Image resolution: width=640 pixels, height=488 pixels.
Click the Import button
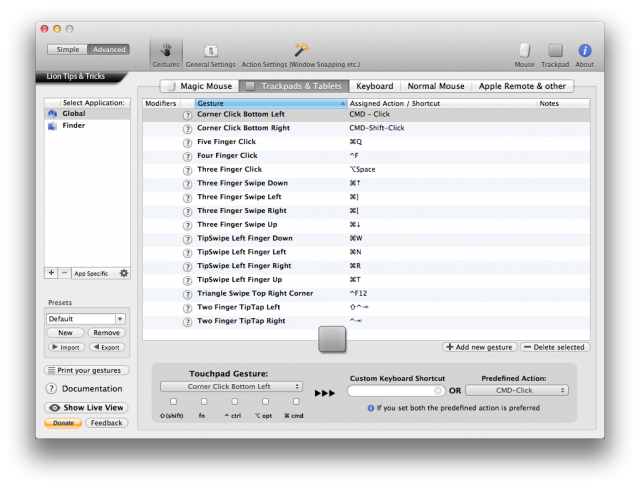[66, 347]
